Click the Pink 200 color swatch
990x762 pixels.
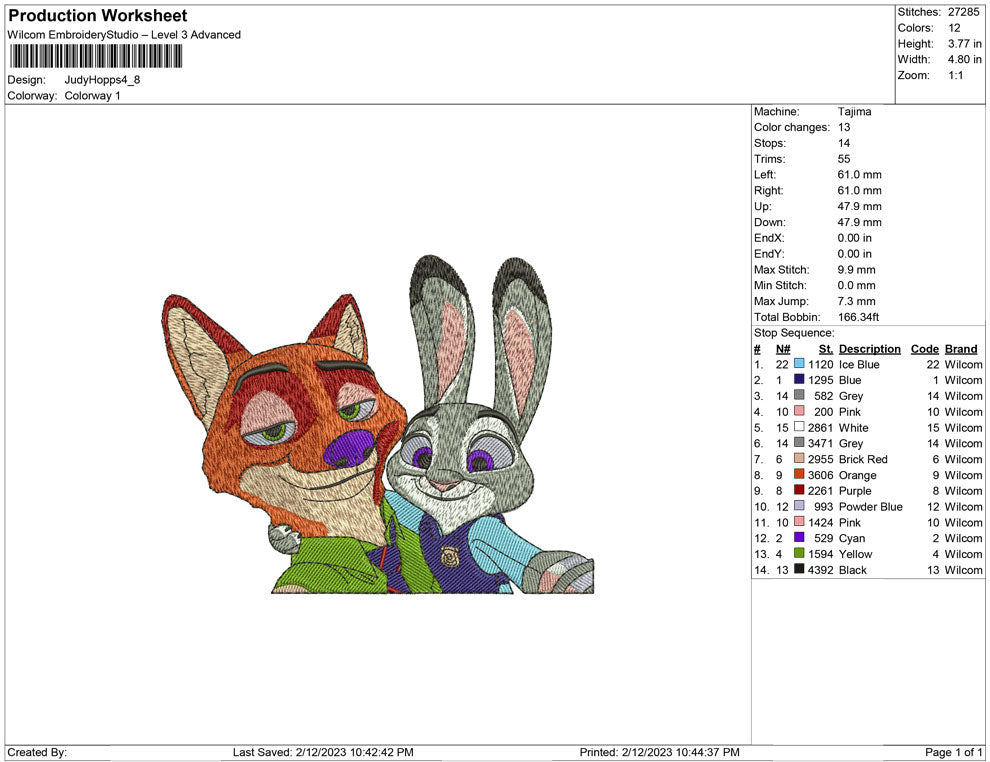(799, 411)
